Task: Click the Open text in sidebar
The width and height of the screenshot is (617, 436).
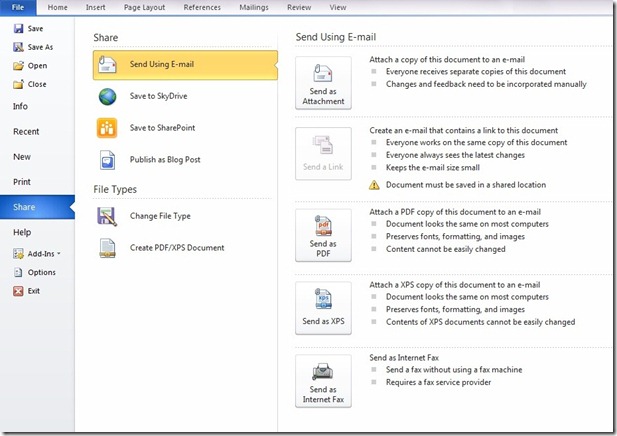Action: click(x=37, y=66)
